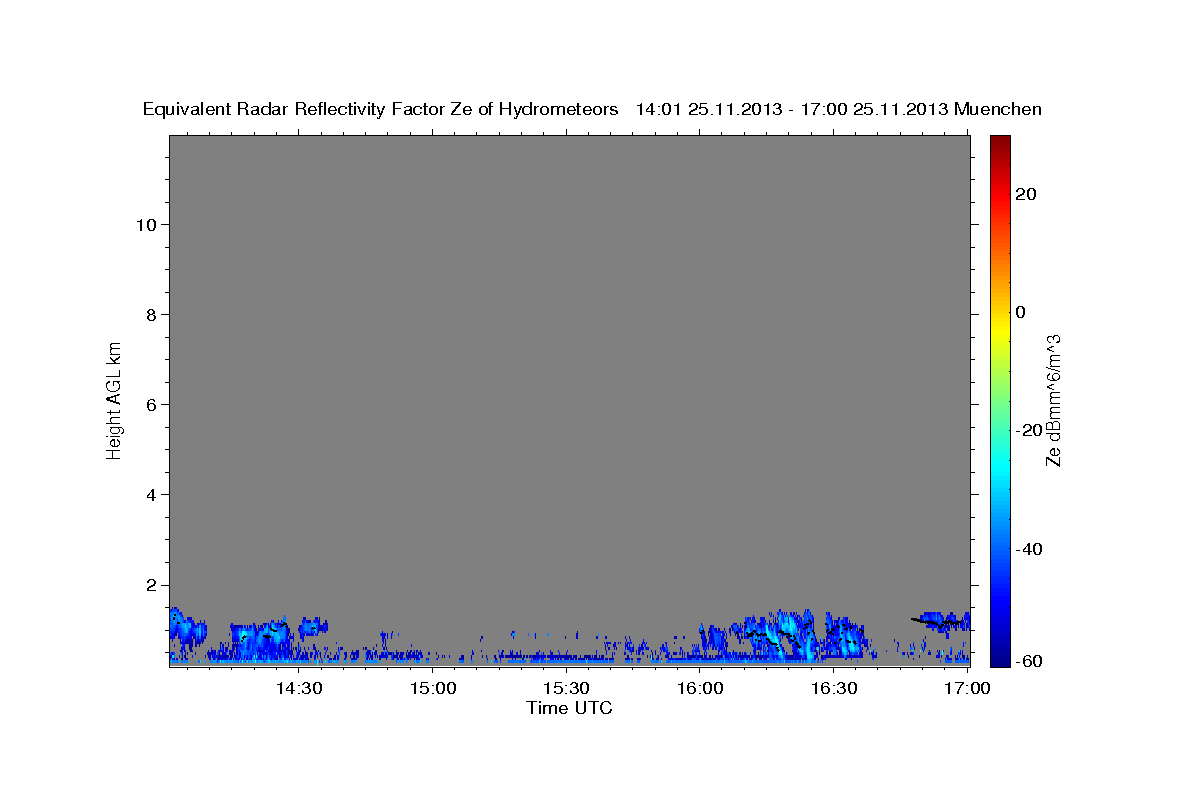1200x800 pixels.
Task: Click the colorbar value label 20
Action: 1026,194
